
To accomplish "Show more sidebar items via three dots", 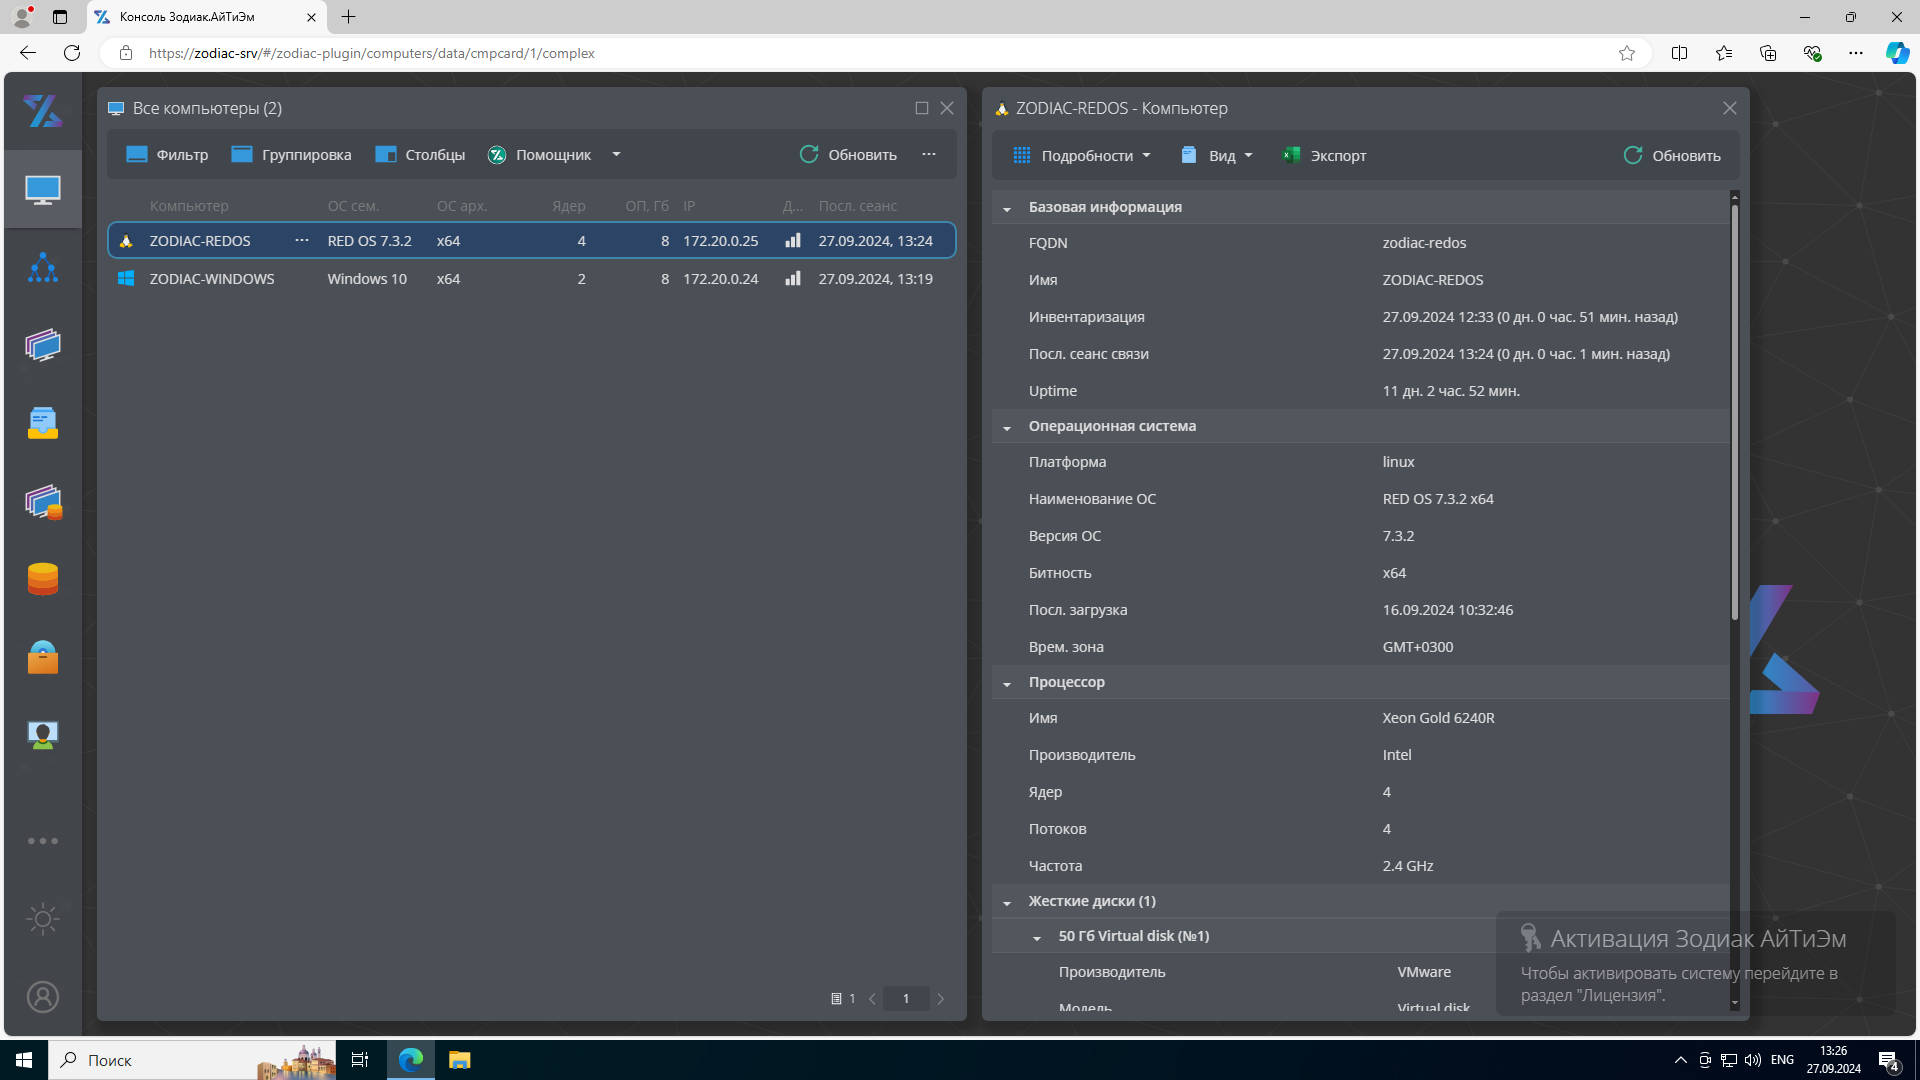I will pyautogui.click(x=43, y=841).
